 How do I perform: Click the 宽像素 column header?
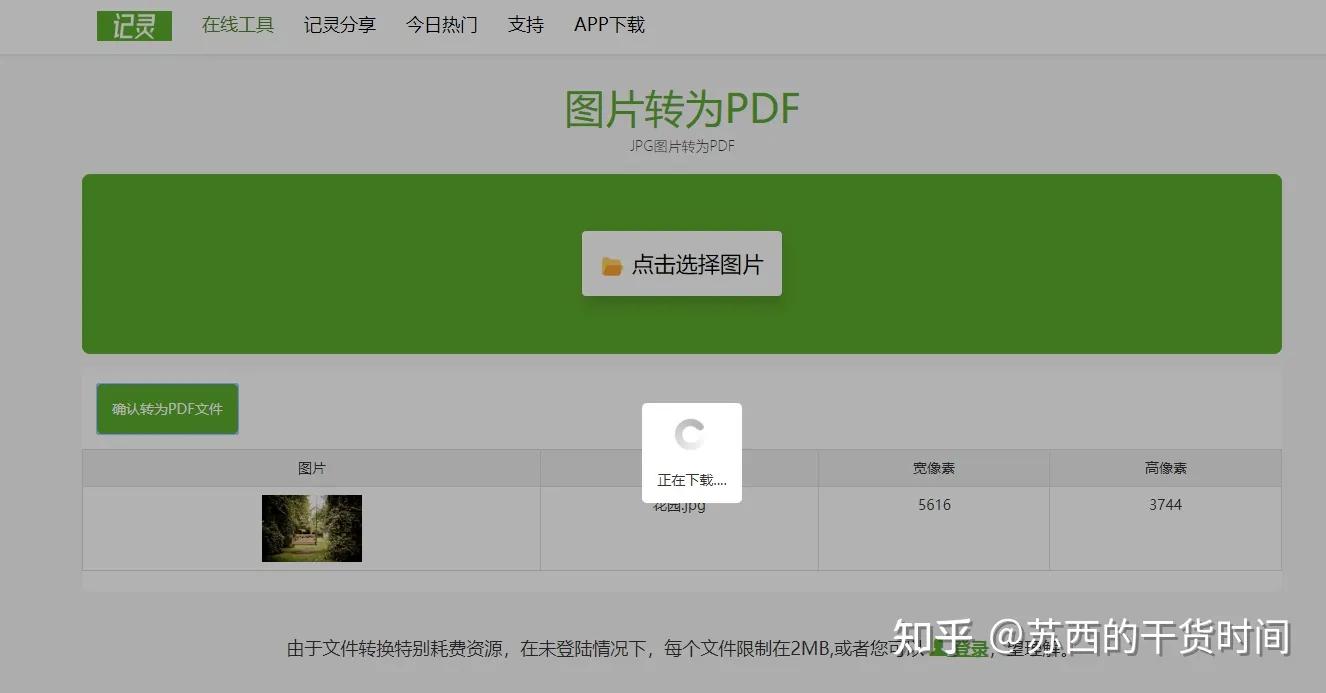[x=932, y=467]
